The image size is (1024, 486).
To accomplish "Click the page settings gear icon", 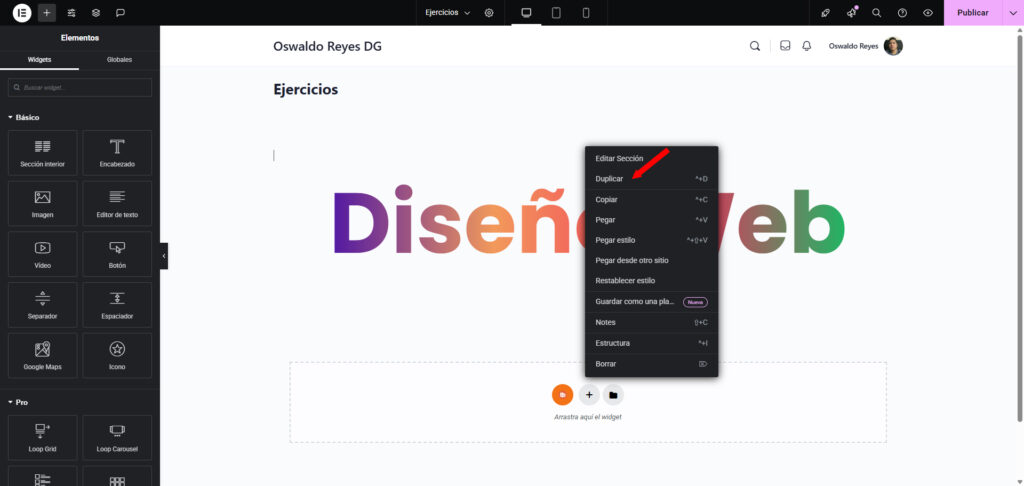I will 489,13.
